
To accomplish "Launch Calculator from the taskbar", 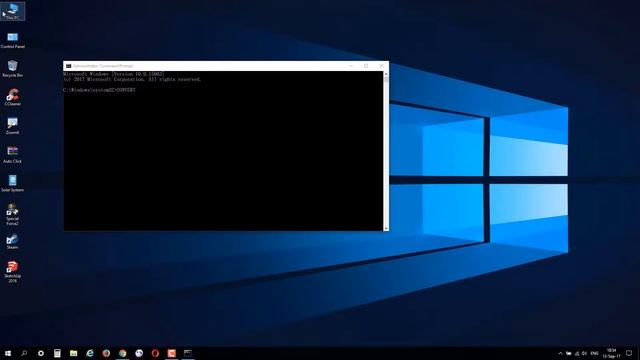I will coord(57,353).
